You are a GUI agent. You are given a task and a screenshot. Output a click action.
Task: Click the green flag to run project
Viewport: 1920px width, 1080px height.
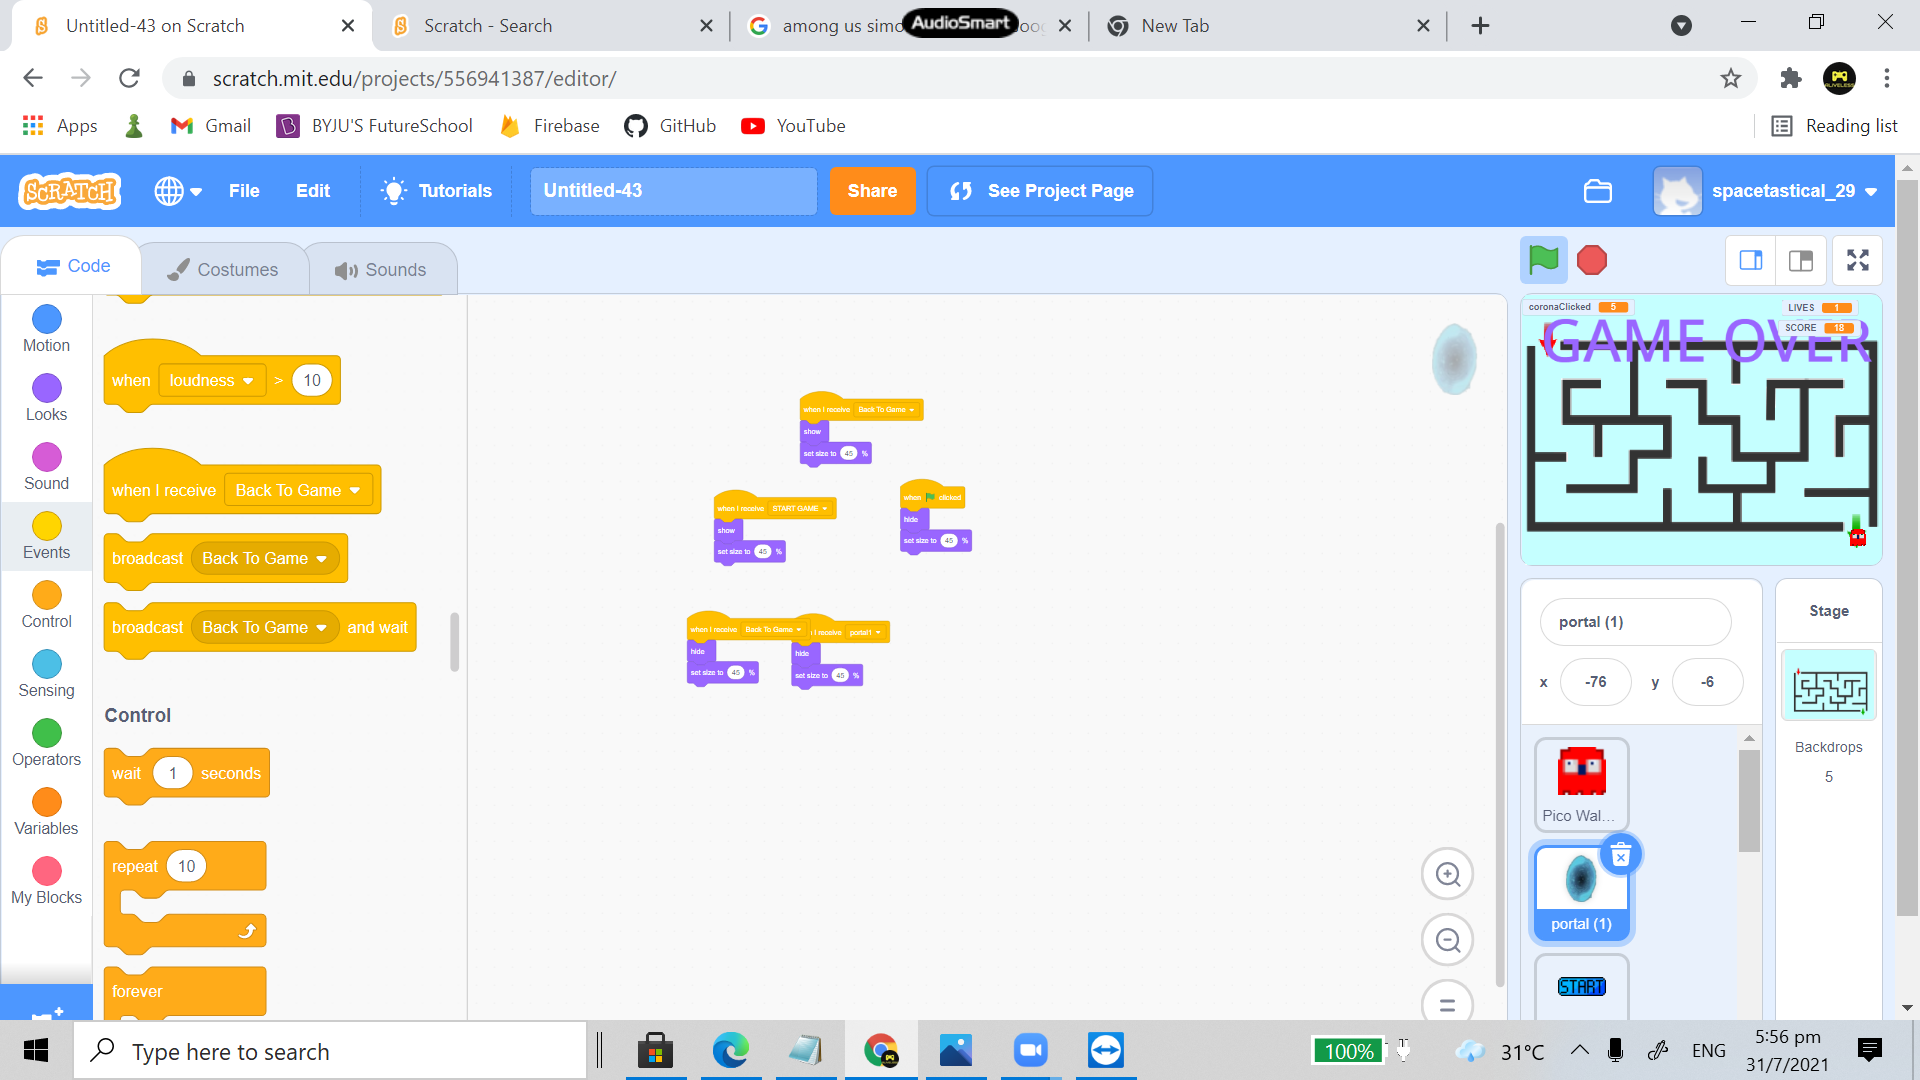tap(1543, 261)
